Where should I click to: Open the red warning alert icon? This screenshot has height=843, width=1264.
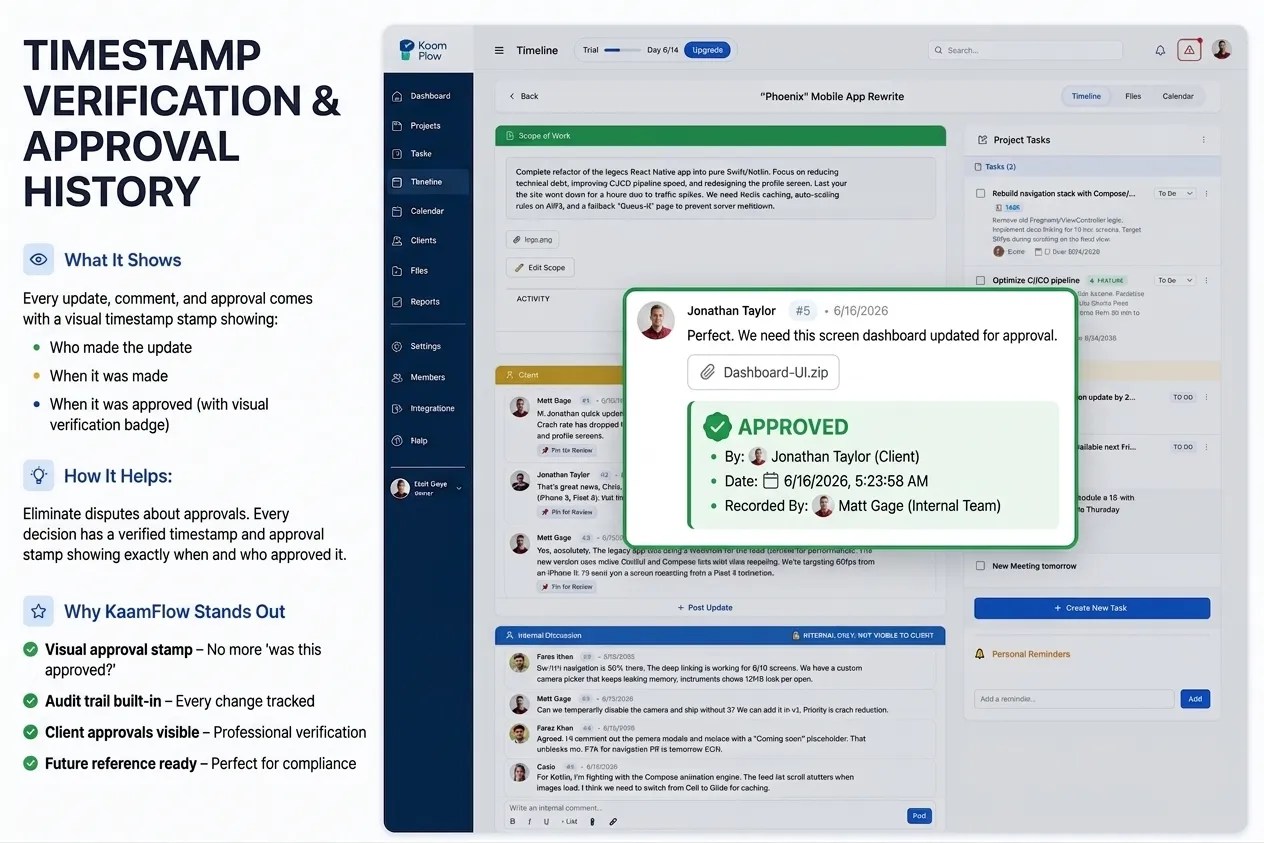pos(1189,50)
